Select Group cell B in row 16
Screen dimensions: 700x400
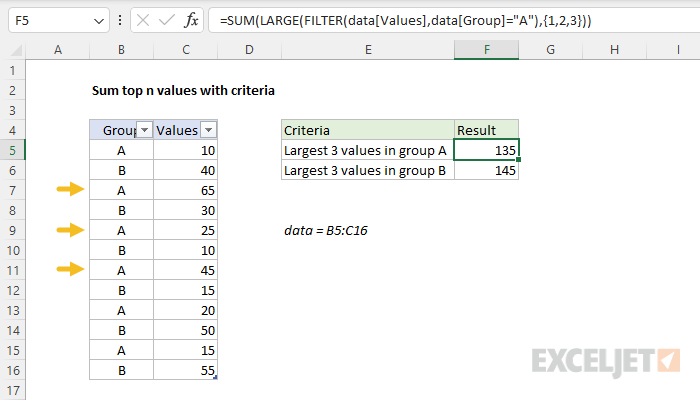click(x=121, y=370)
